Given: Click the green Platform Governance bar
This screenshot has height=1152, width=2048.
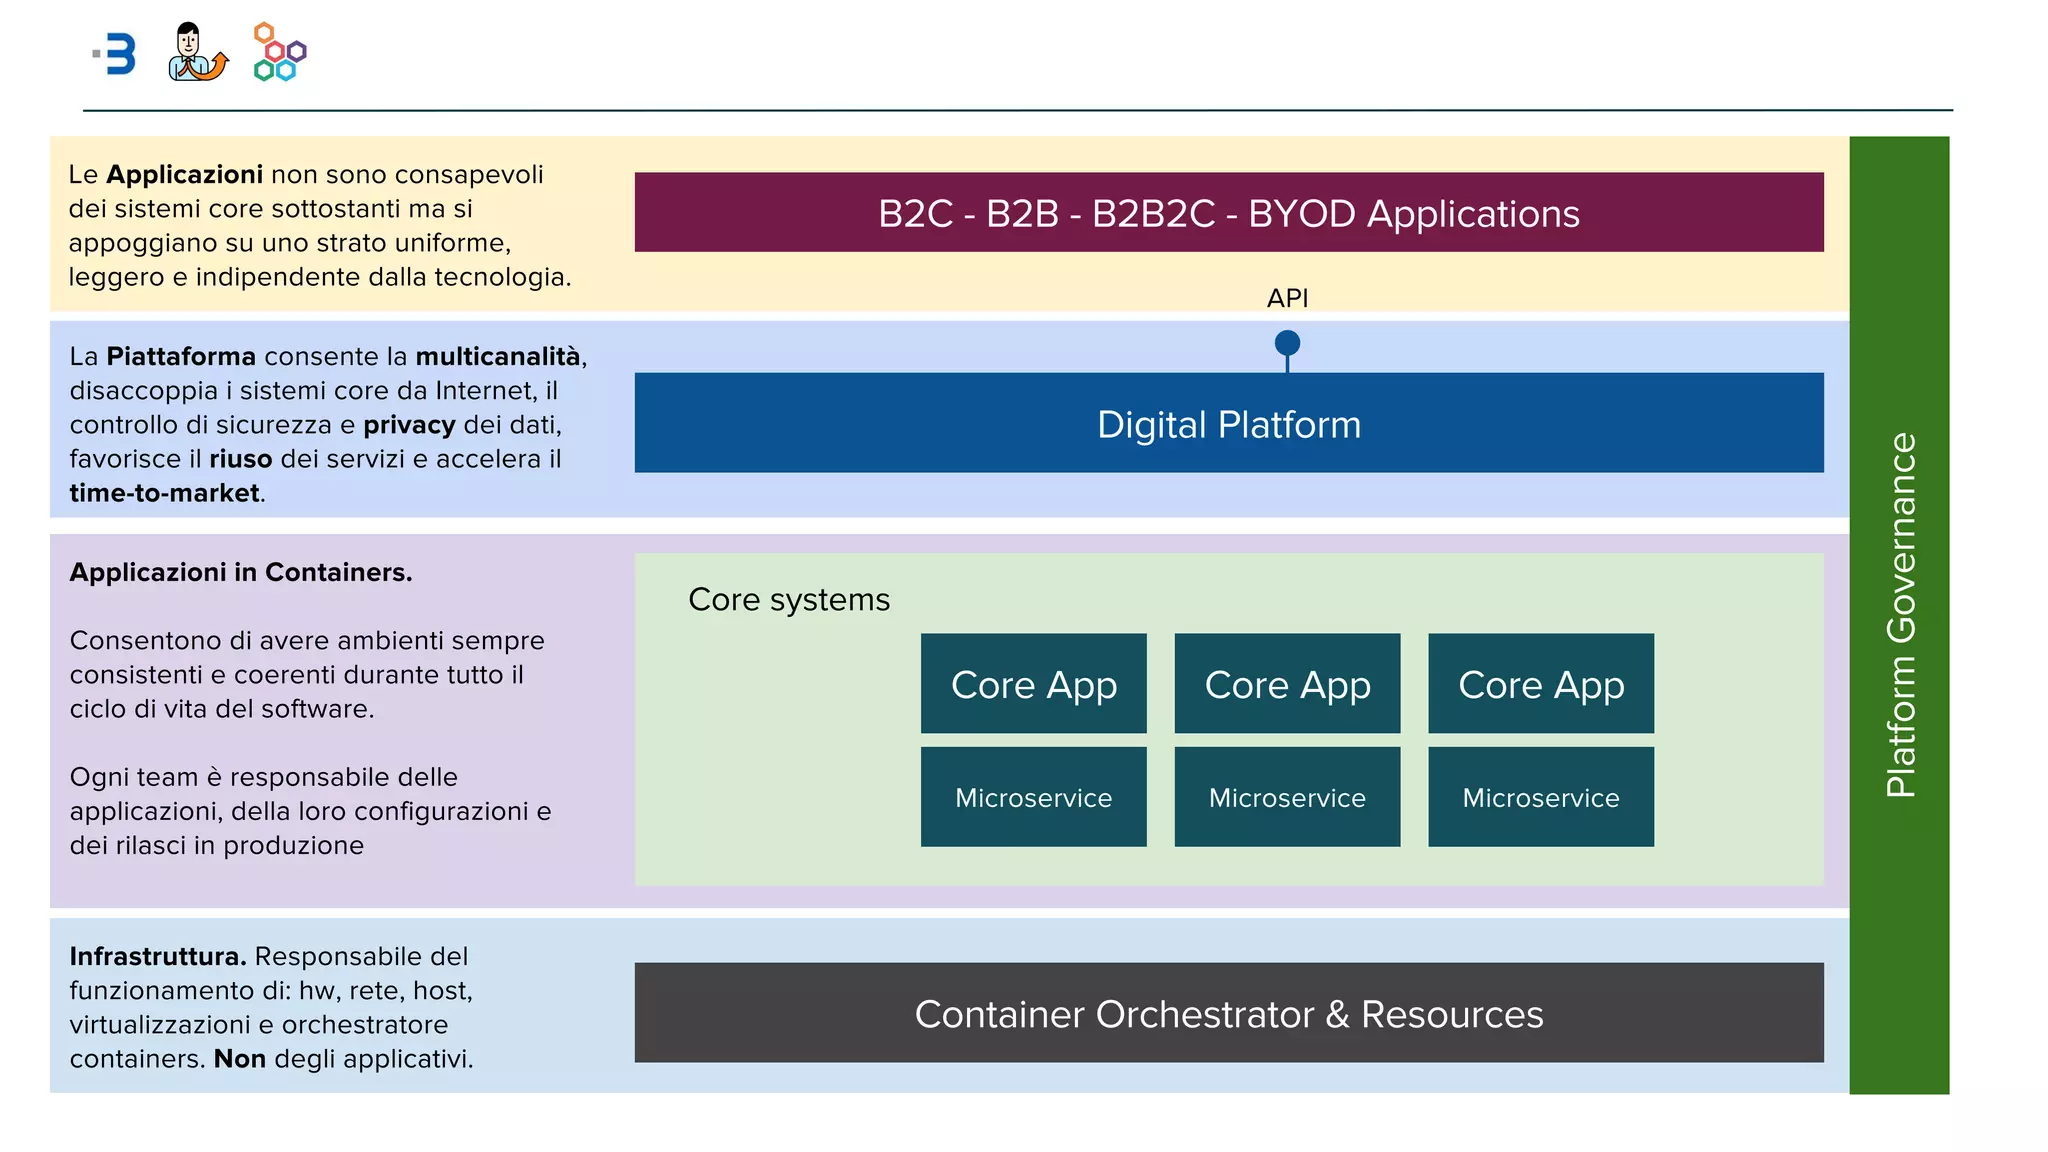Looking at the screenshot, I should (1898, 614).
